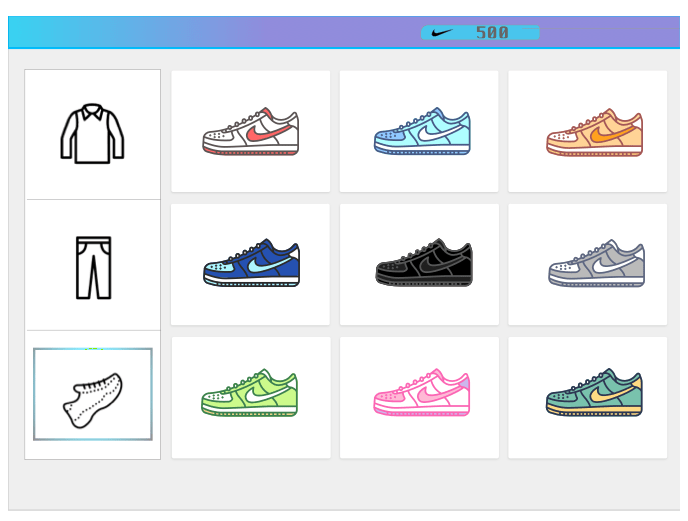The width and height of the screenshot is (688, 521).
Task: Click the gradient header bar
Action: [344, 32]
